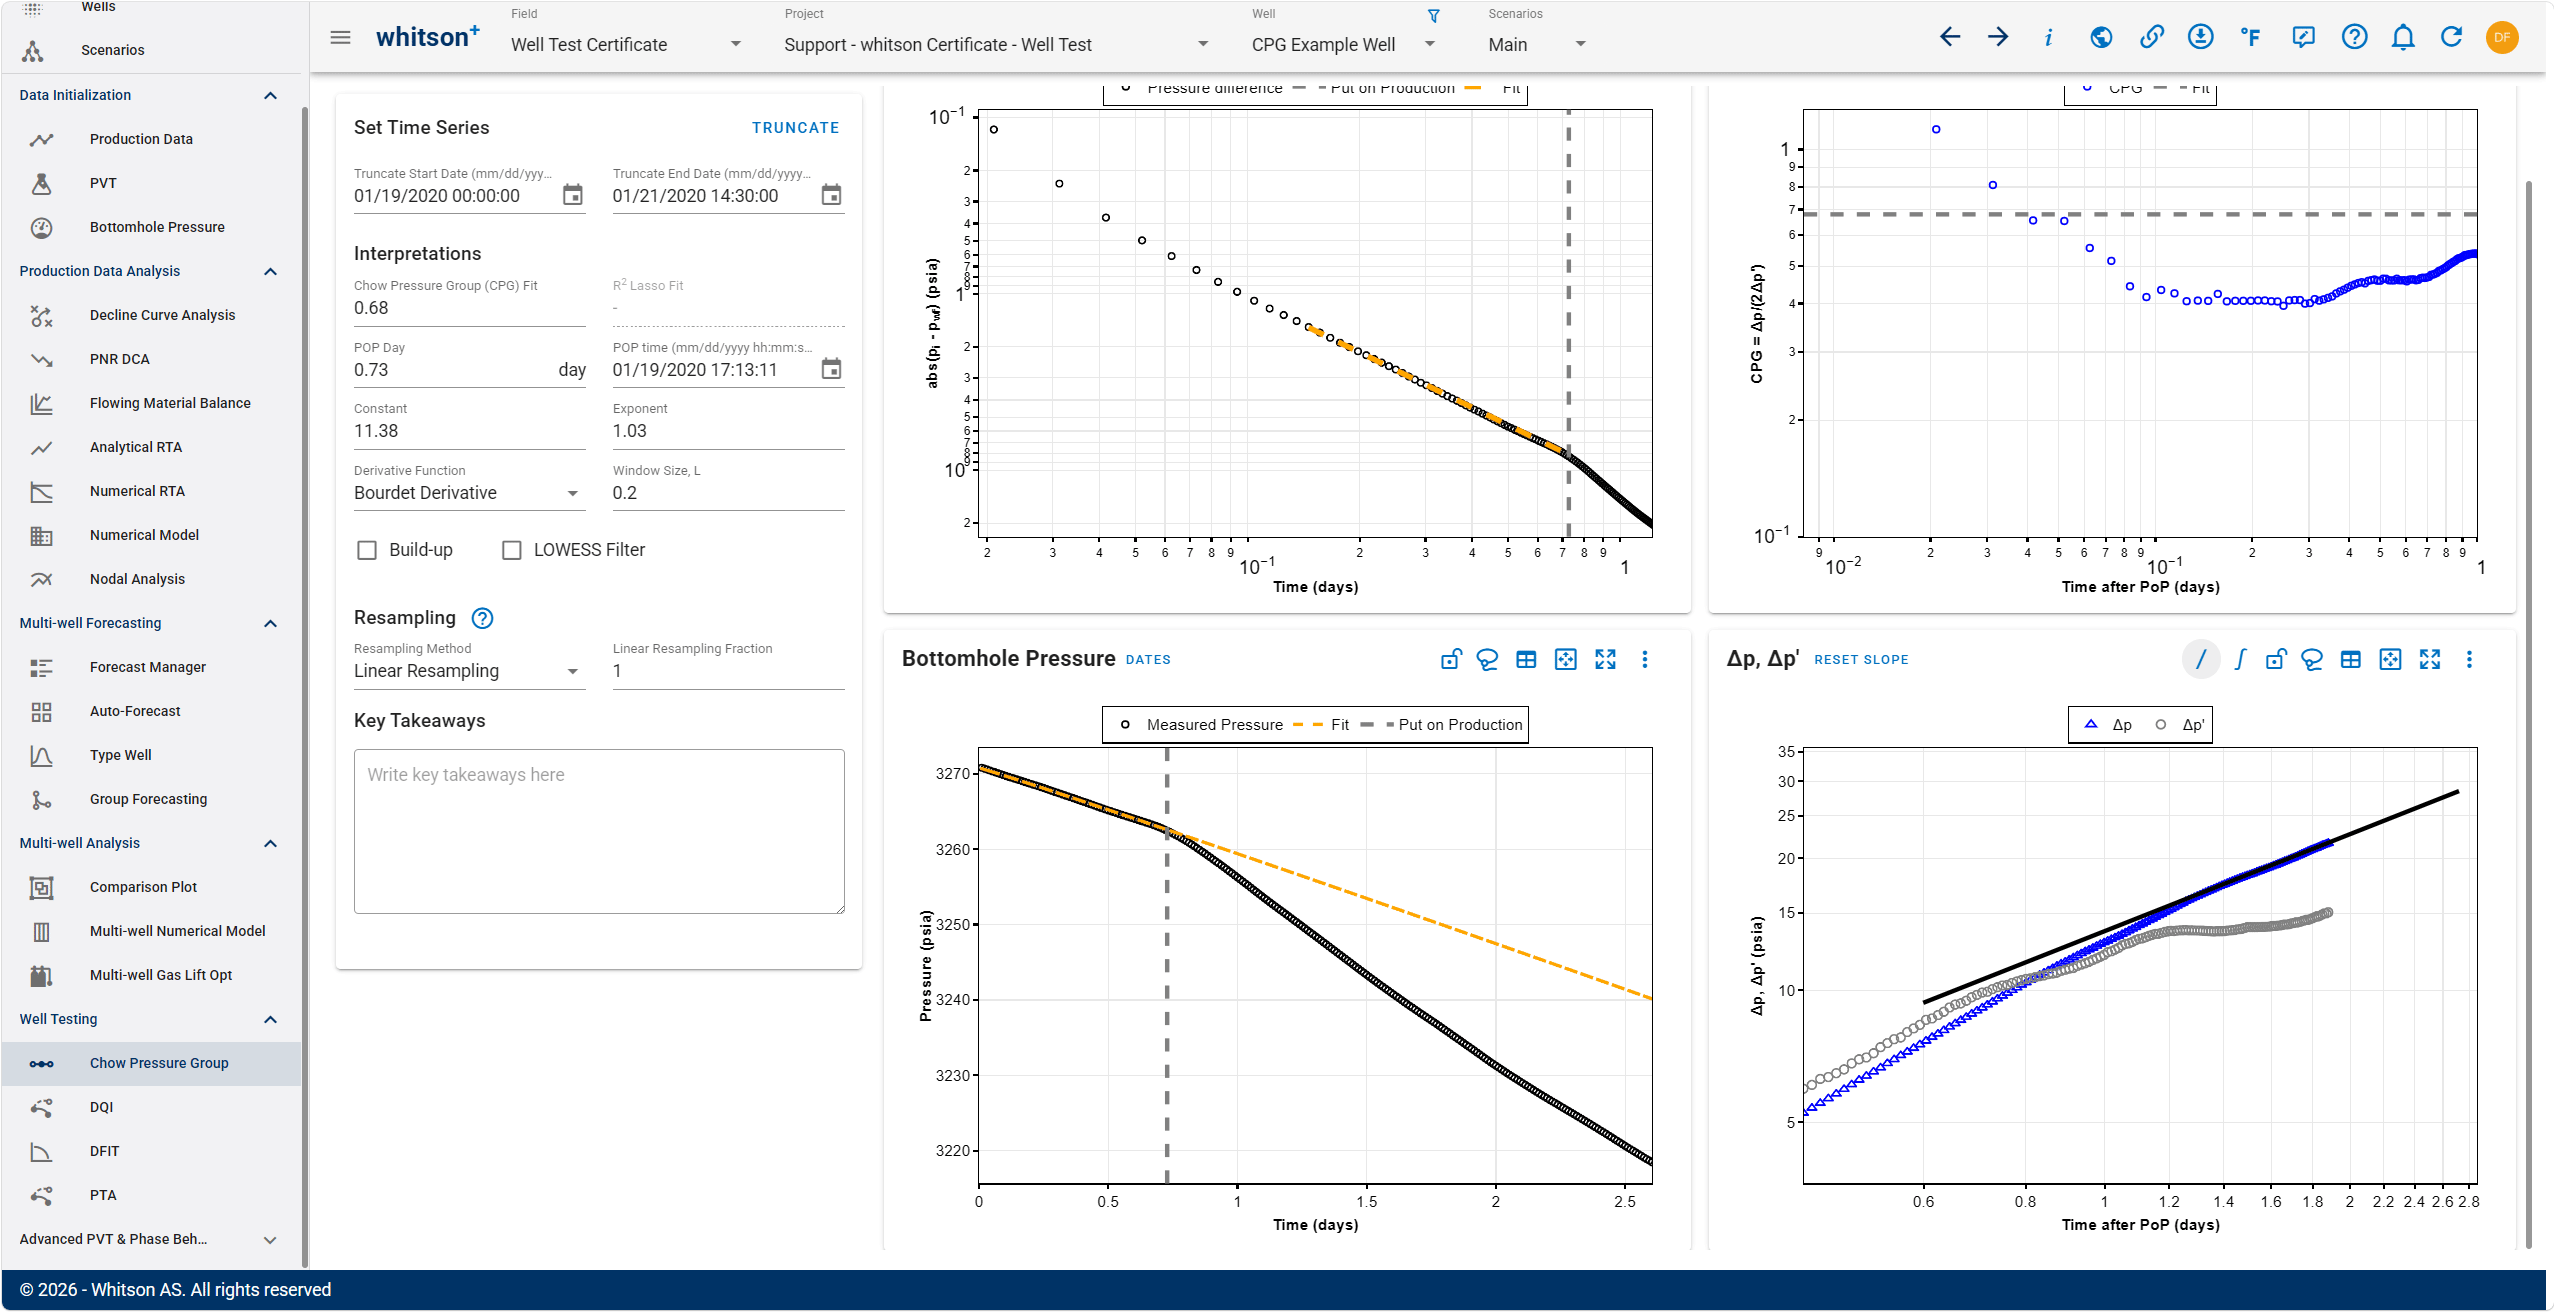This screenshot has width=2554, height=1312.
Task: Select the straight line slope tool
Action: [2200, 659]
